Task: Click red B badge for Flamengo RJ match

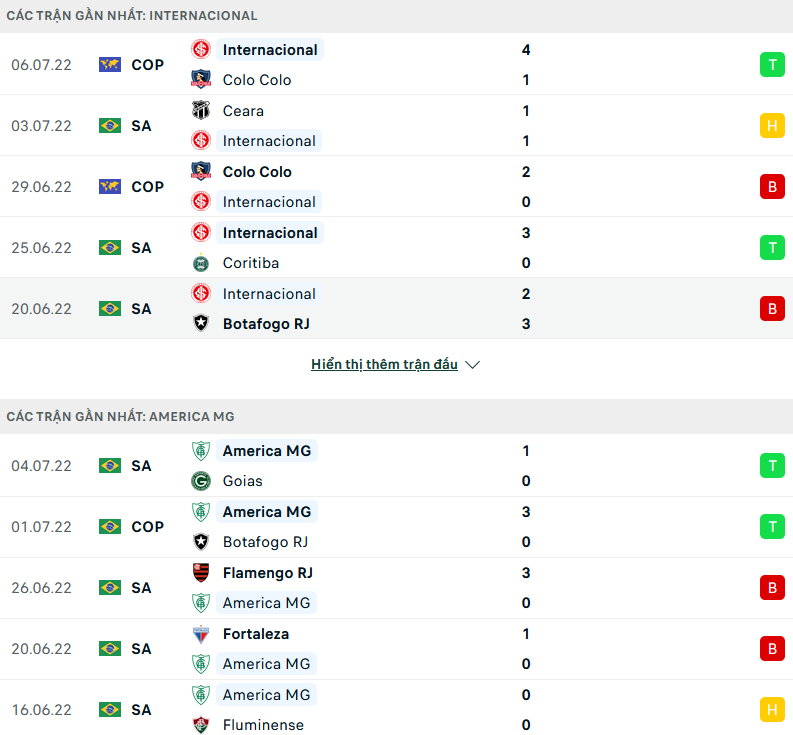Action: click(x=772, y=588)
